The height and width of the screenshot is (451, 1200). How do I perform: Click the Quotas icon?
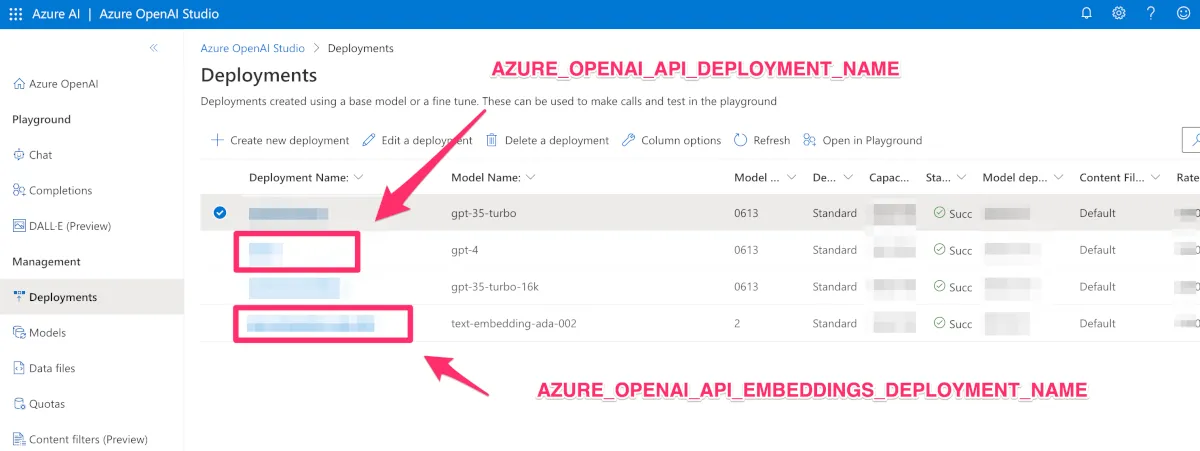19,404
